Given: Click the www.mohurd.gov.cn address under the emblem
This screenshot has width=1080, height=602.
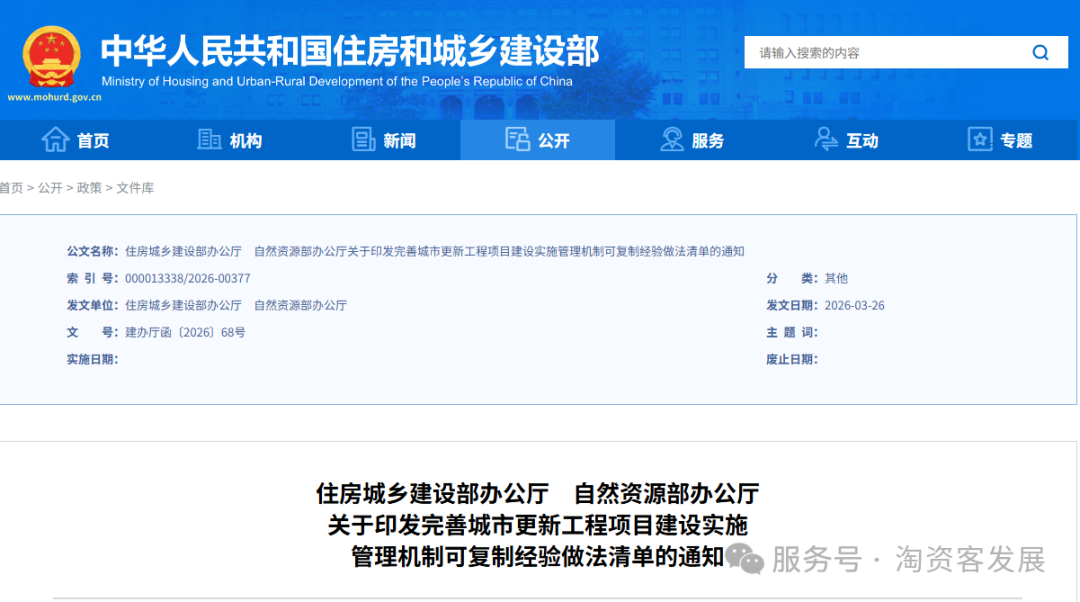Looking at the screenshot, I should coord(54,98).
